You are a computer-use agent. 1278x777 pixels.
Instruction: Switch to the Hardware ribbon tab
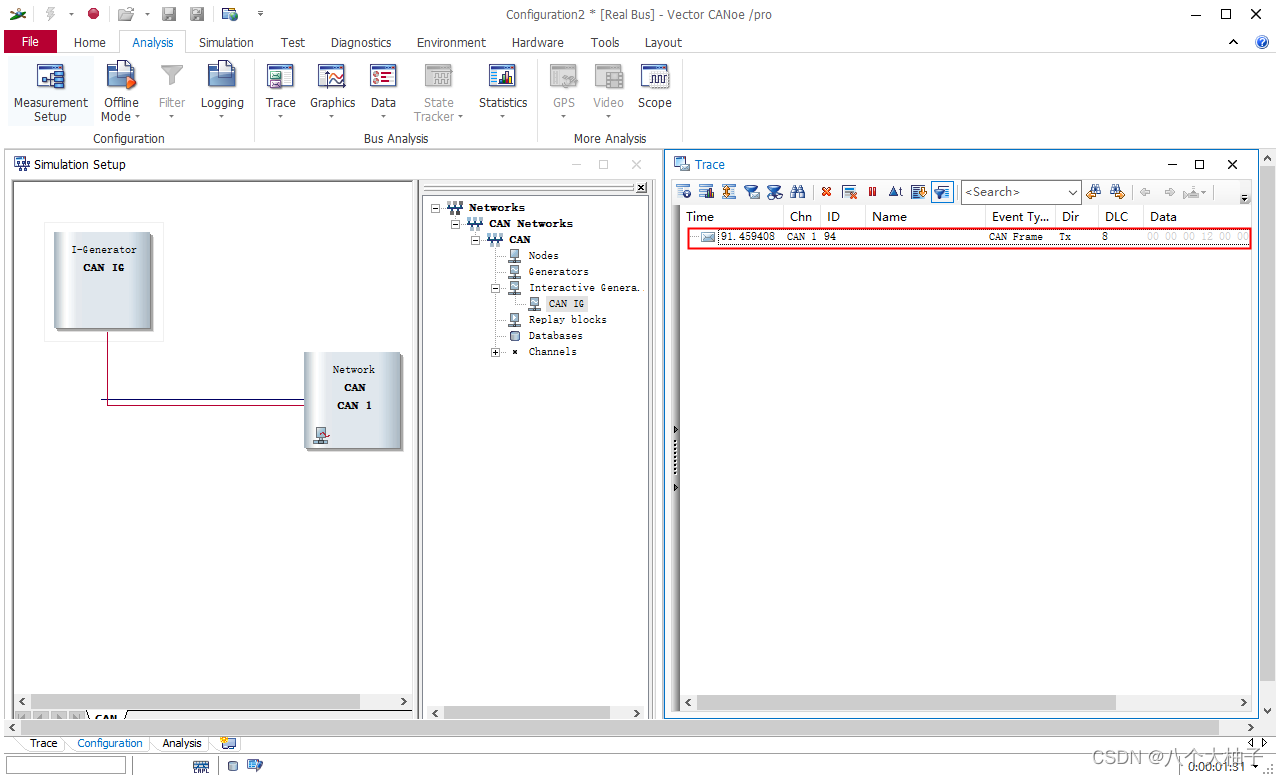click(x=537, y=42)
